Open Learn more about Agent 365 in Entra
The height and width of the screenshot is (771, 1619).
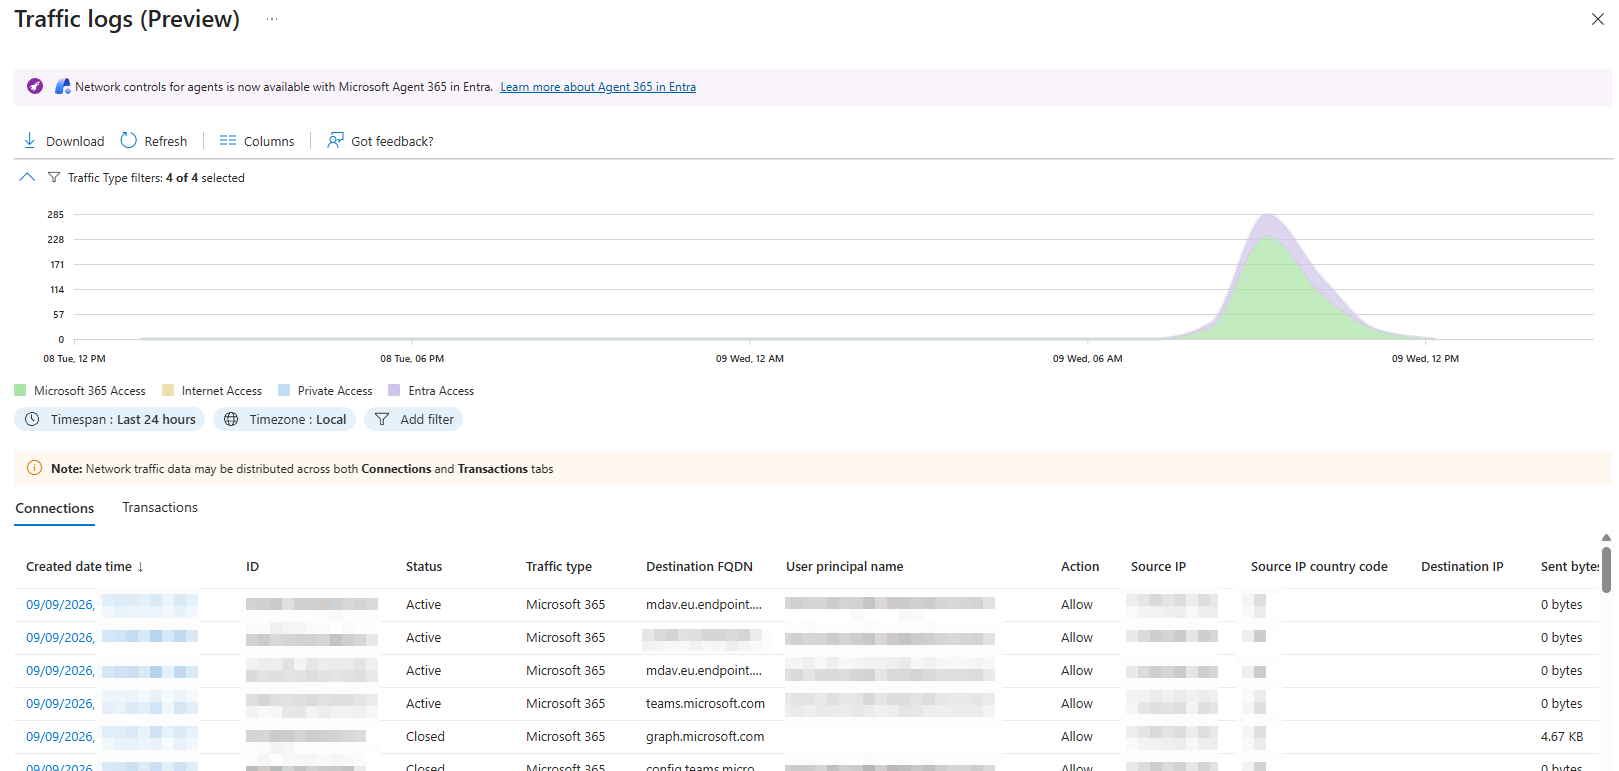(598, 87)
